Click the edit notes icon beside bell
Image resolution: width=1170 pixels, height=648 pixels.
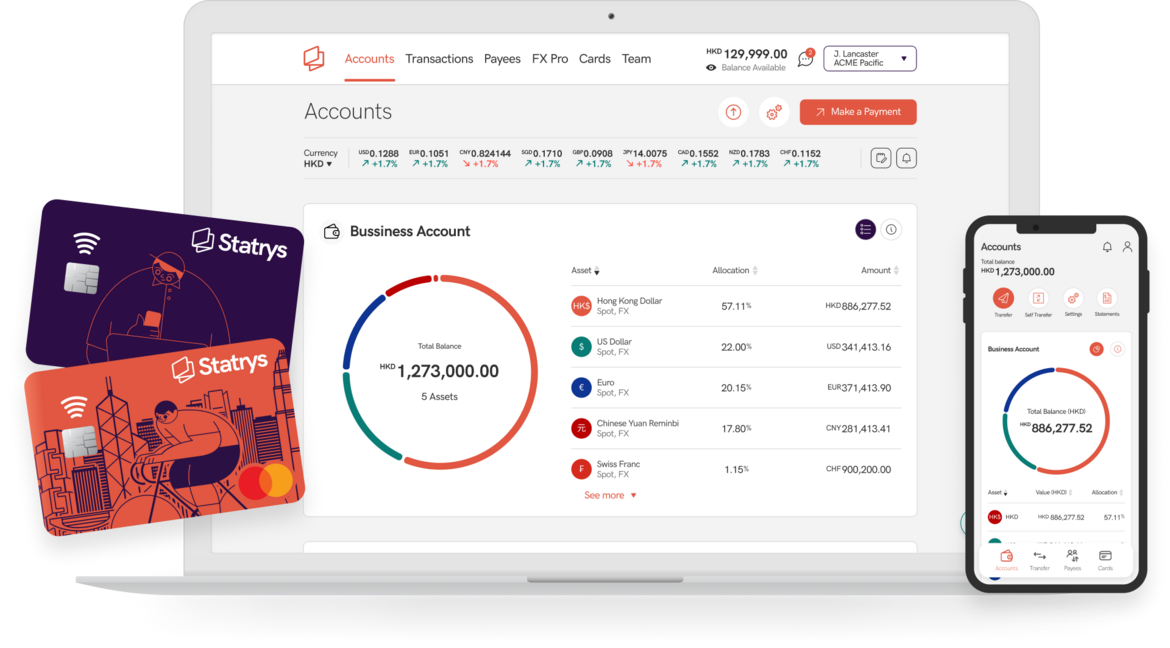click(880, 158)
